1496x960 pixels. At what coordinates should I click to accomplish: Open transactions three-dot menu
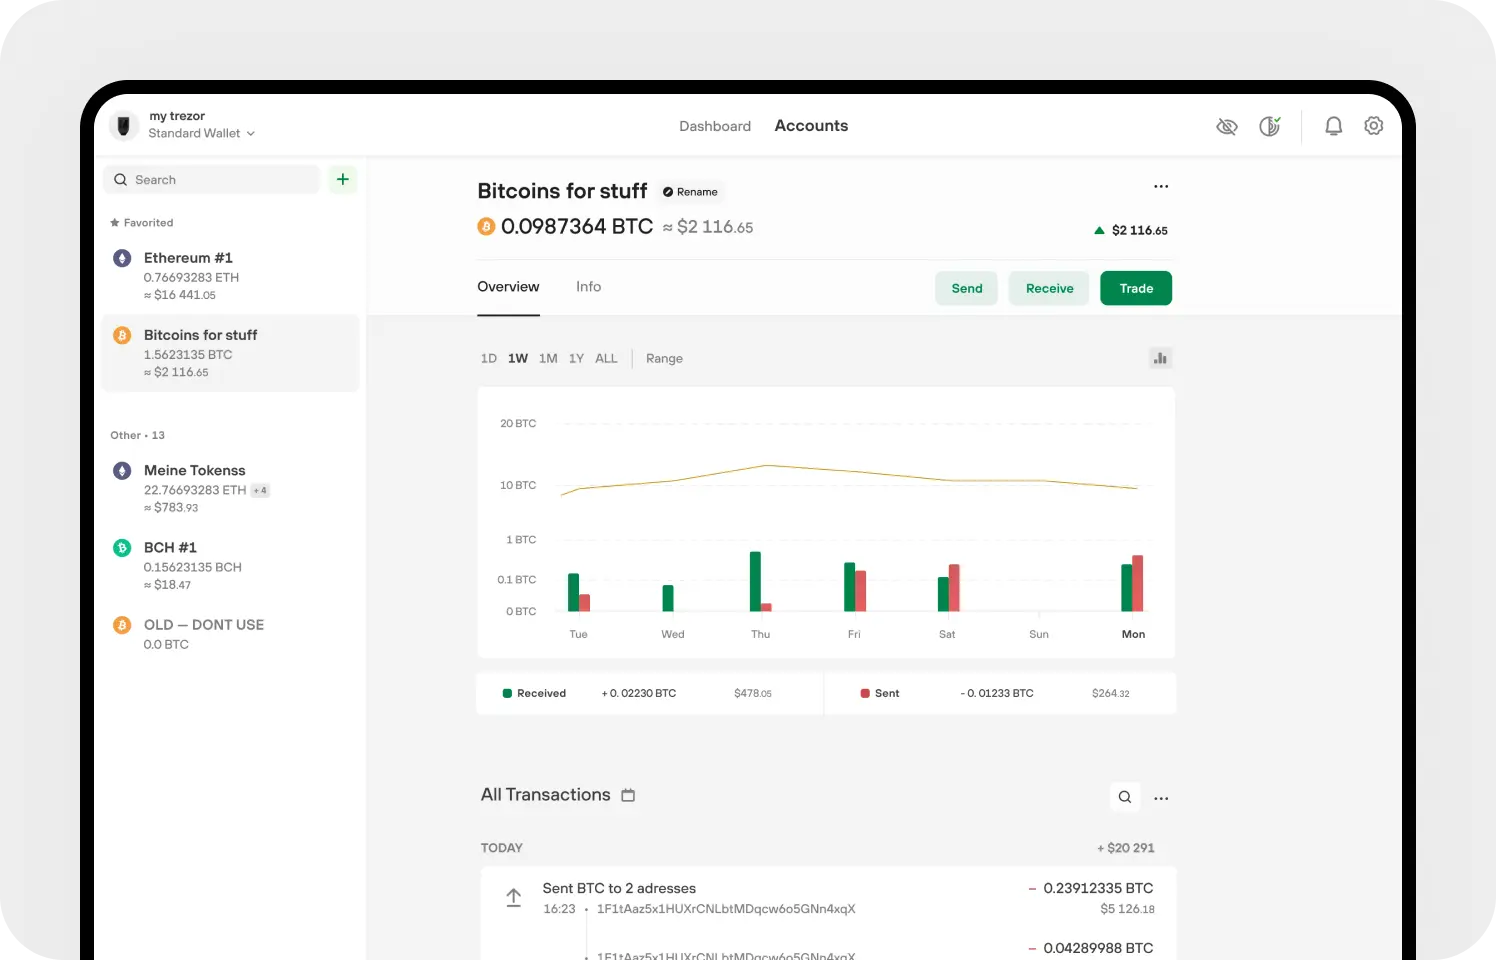pos(1160,798)
